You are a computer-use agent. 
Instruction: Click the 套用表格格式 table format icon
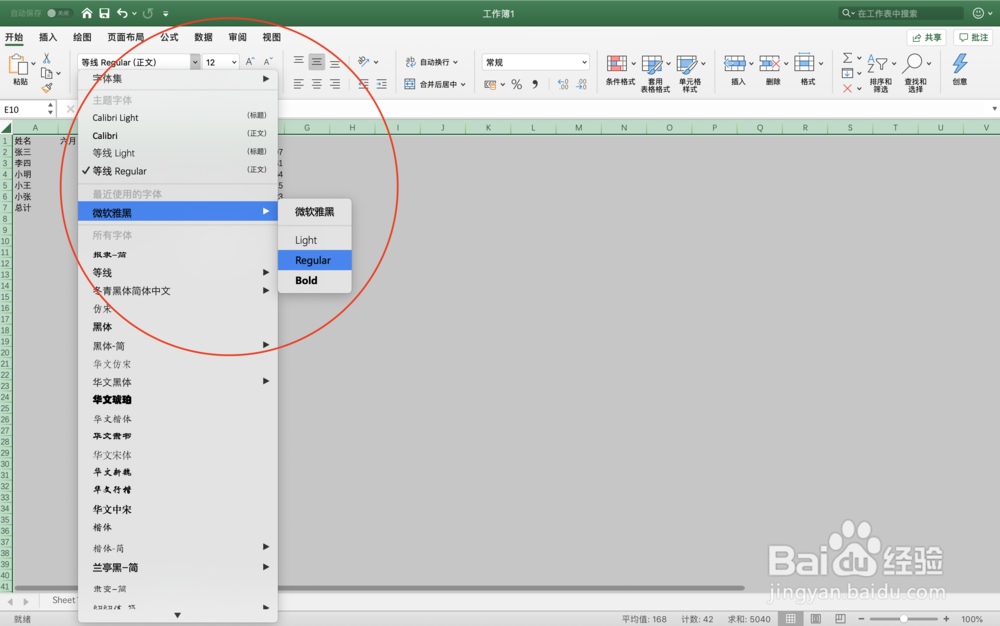[652, 64]
